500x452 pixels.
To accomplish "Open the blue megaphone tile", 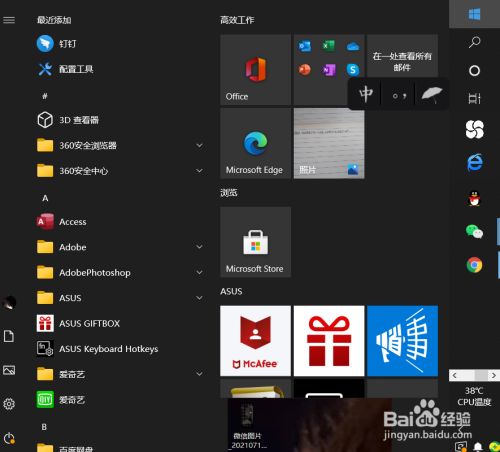I will (x=402, y=341).
